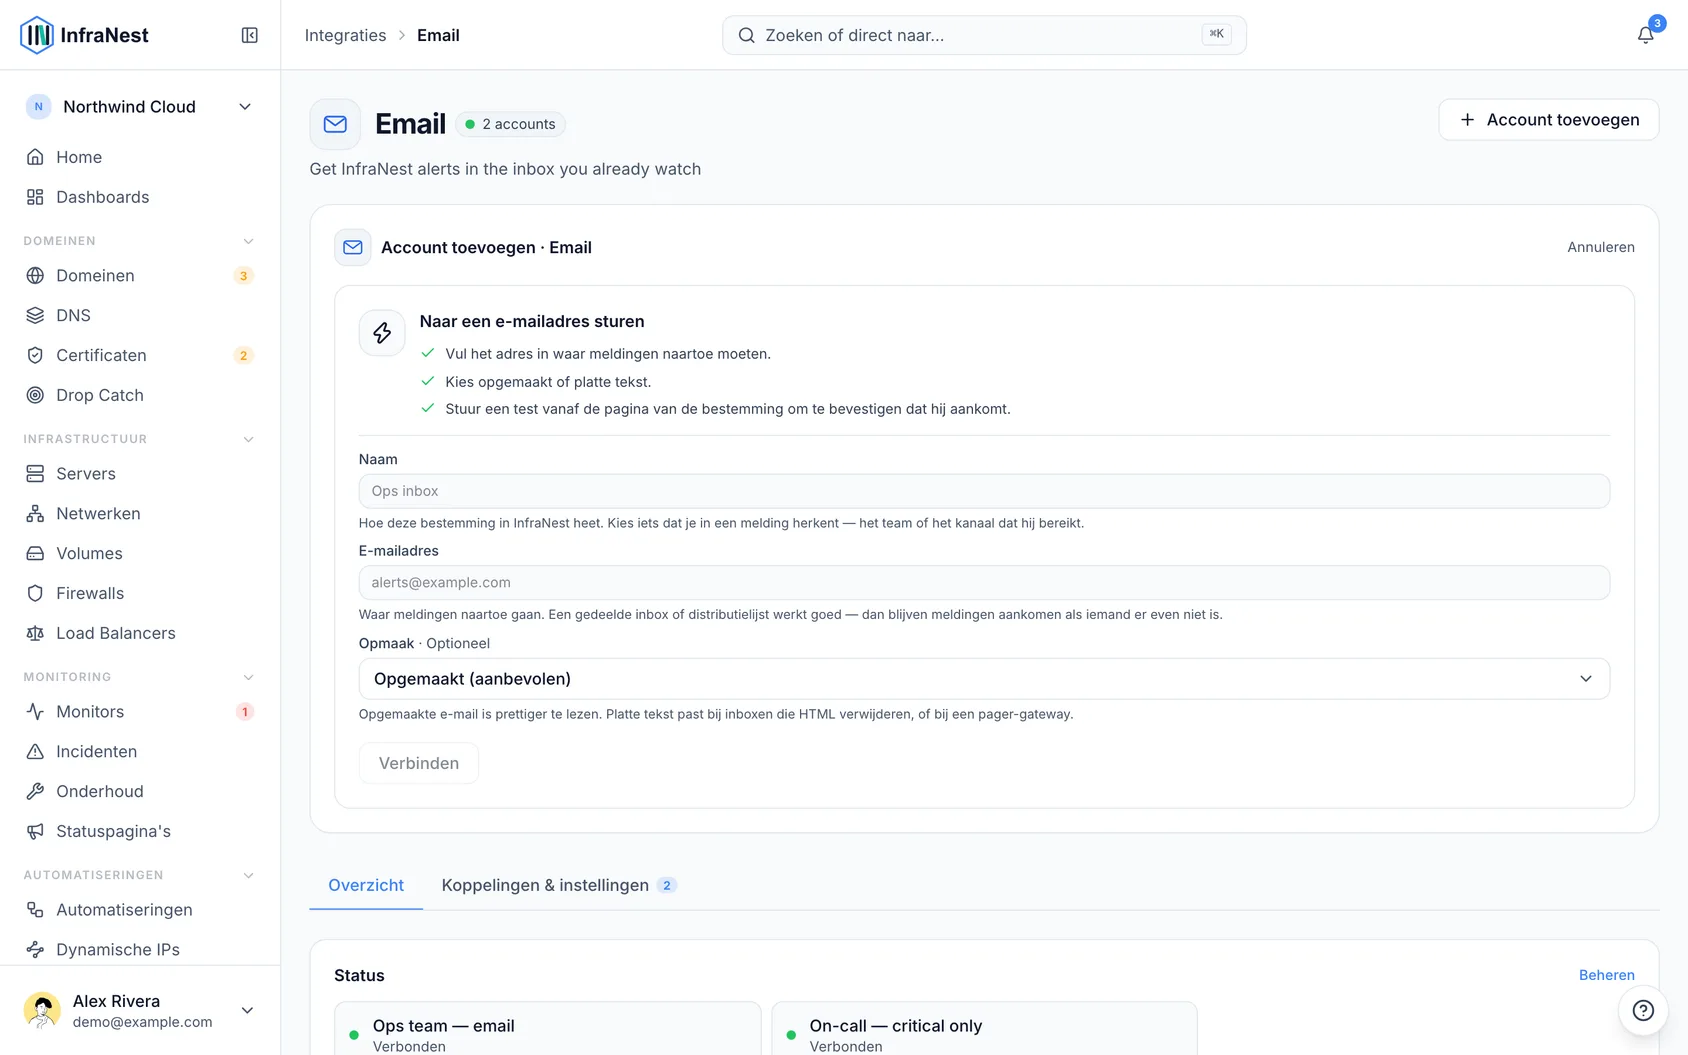Collapse the INFRASTRUCTUUR sidebar section

248,439
